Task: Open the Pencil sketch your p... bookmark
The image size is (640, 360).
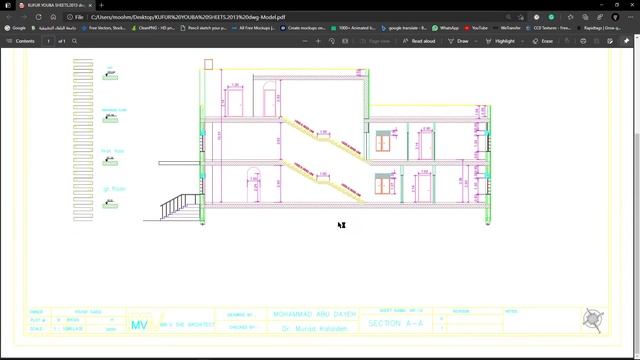Action: pos(203,28)
